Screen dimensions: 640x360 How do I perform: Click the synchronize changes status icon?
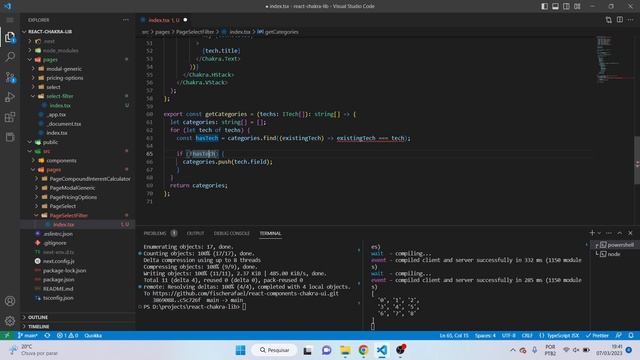click(x=47, y=336)
